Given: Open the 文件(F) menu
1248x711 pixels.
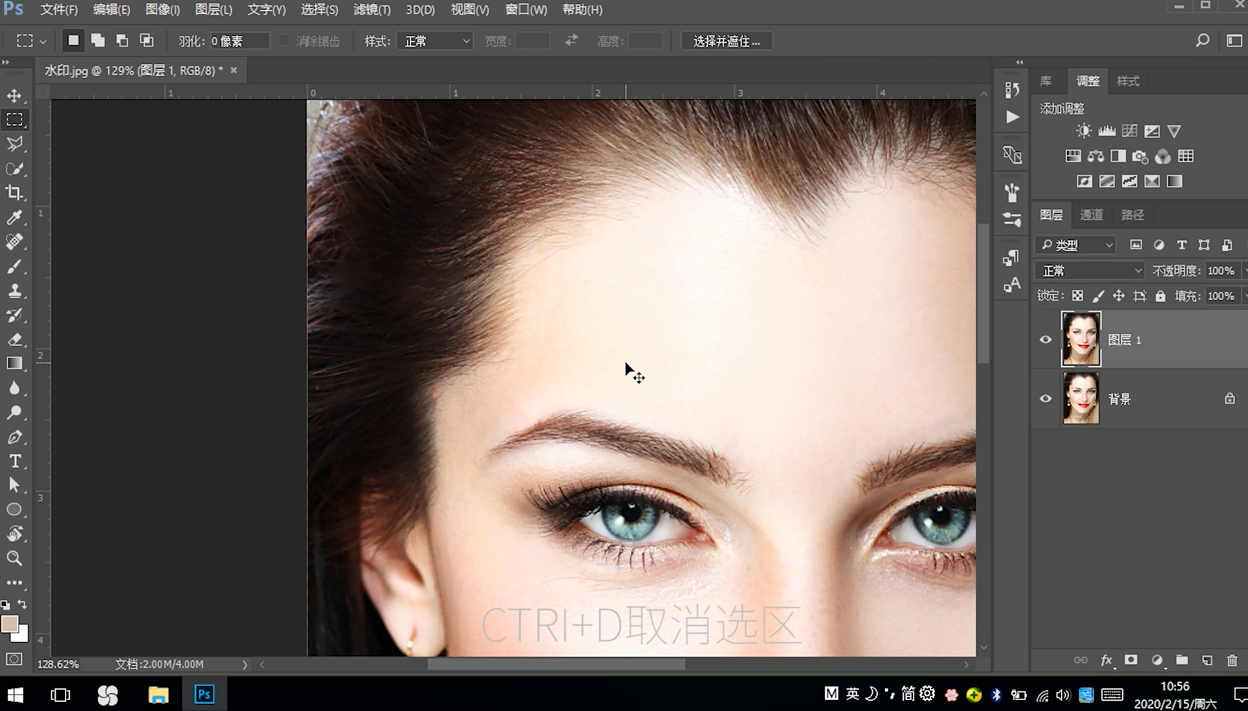Looking at the screenshot, I should pyautogui.click(x=59, y=9).
